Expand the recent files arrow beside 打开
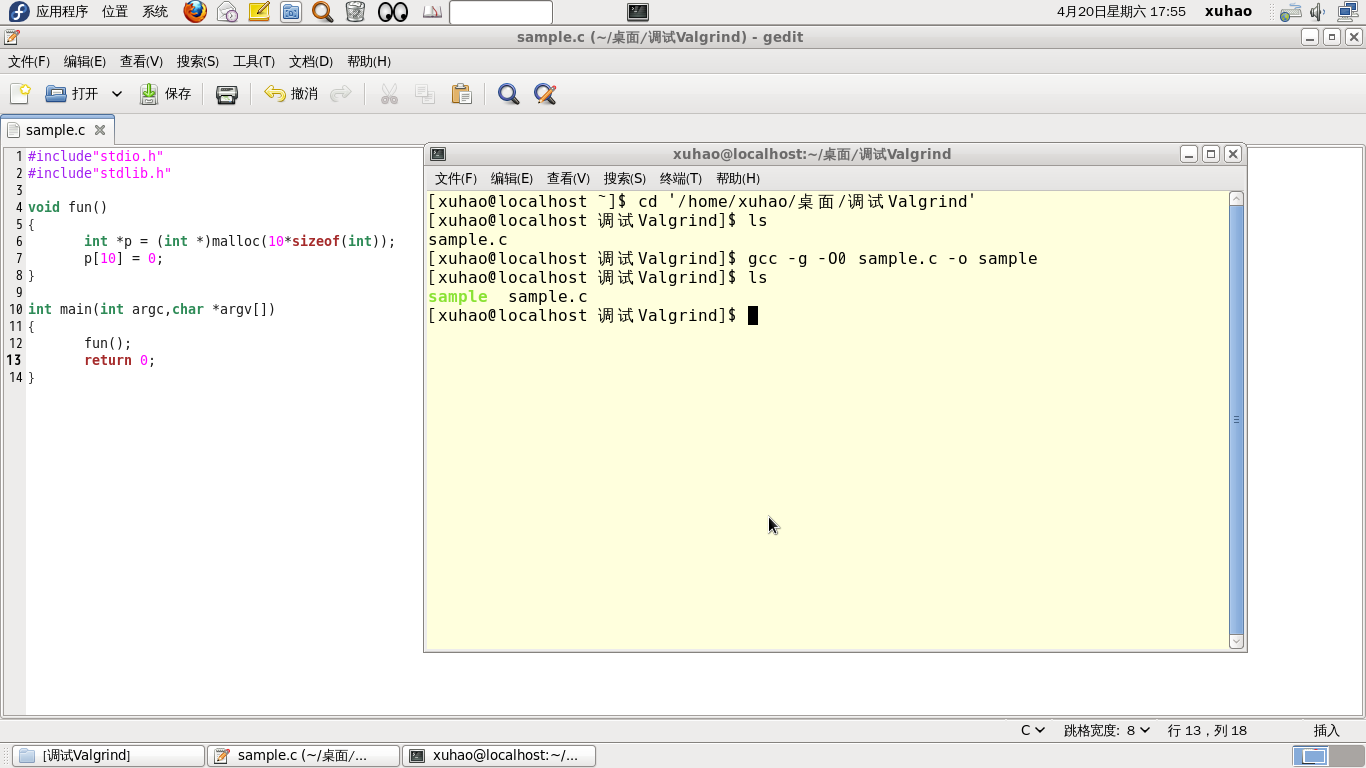Image resolution: width=1366 pixels, height=768 pixels. click(x=117, y=94)
